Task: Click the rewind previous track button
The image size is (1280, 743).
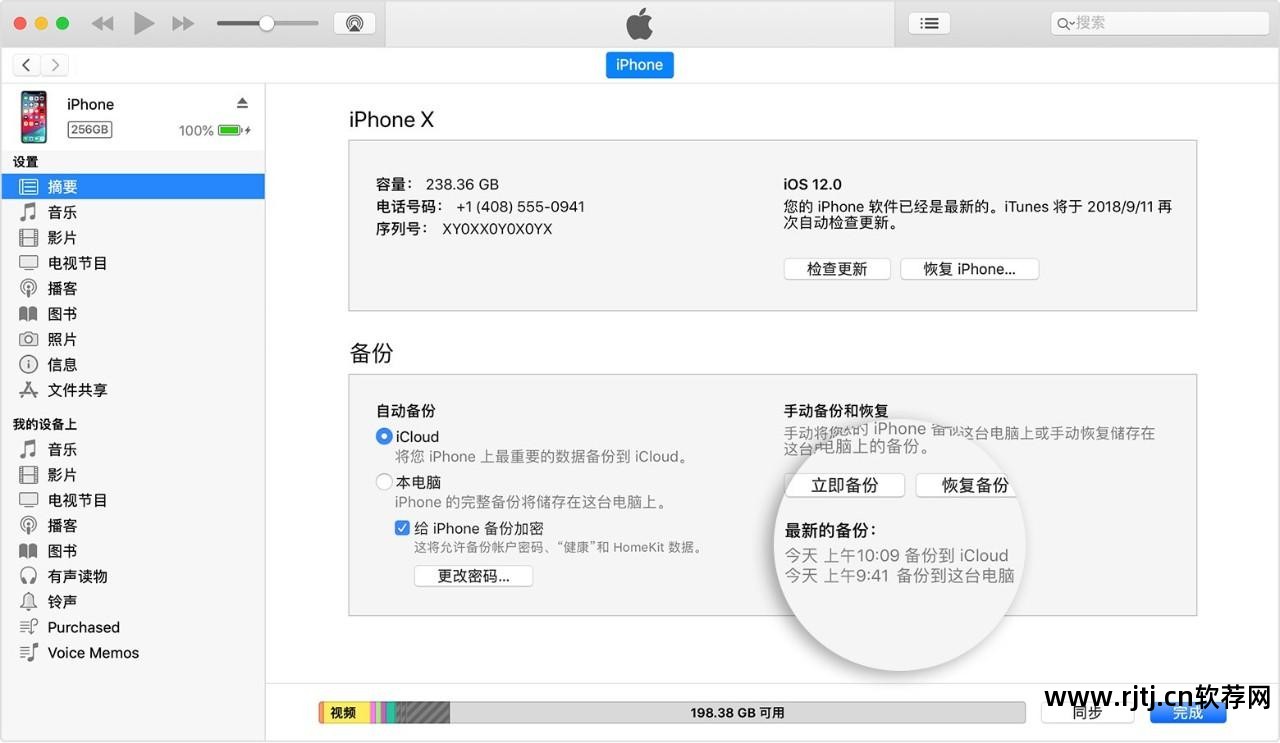Action: [102, 23]
